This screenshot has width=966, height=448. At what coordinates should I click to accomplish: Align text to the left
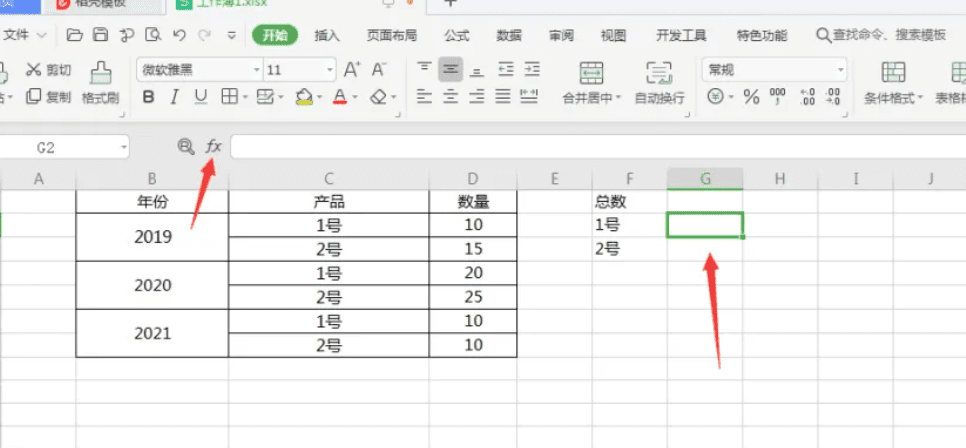(x=424, y=96)
